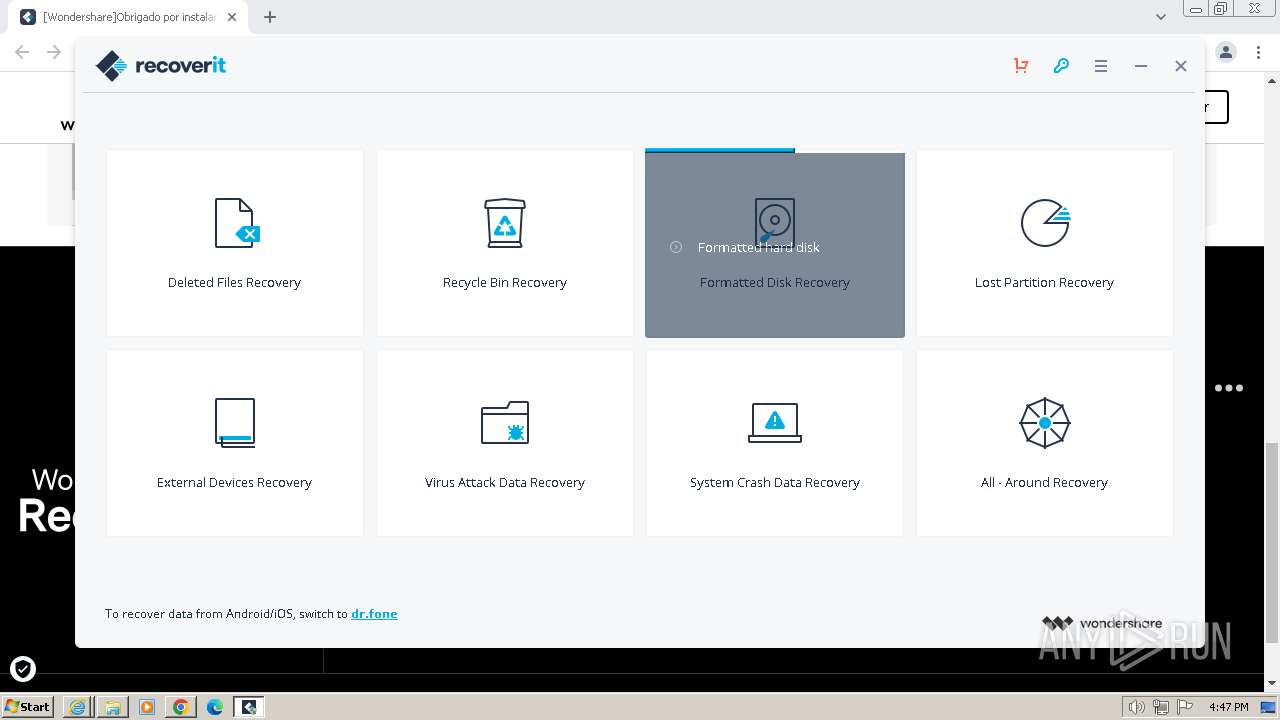Open the Windows Start menu
This screenshot has height=720, width=1280.
(x=27, y=706)
